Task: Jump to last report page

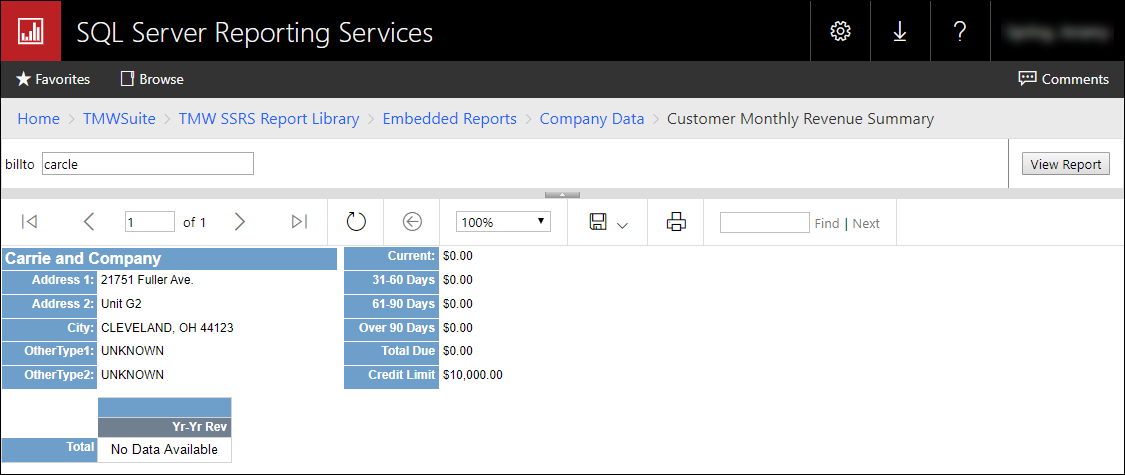Action: (299, 222)
